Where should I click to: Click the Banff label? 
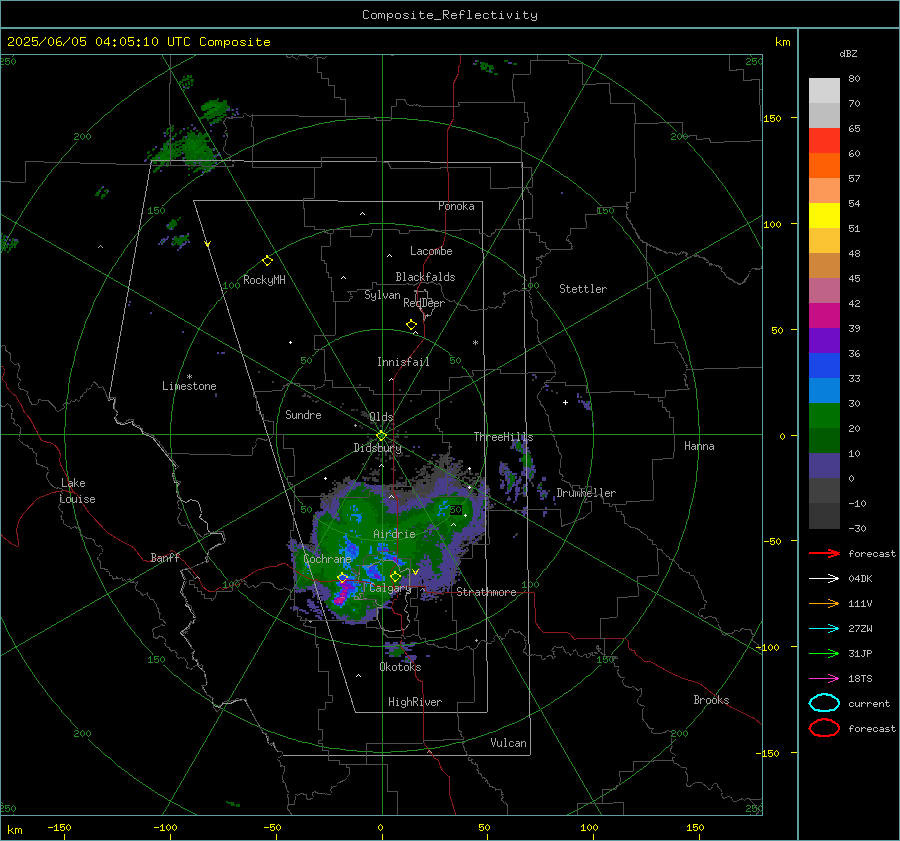[165, 557]
